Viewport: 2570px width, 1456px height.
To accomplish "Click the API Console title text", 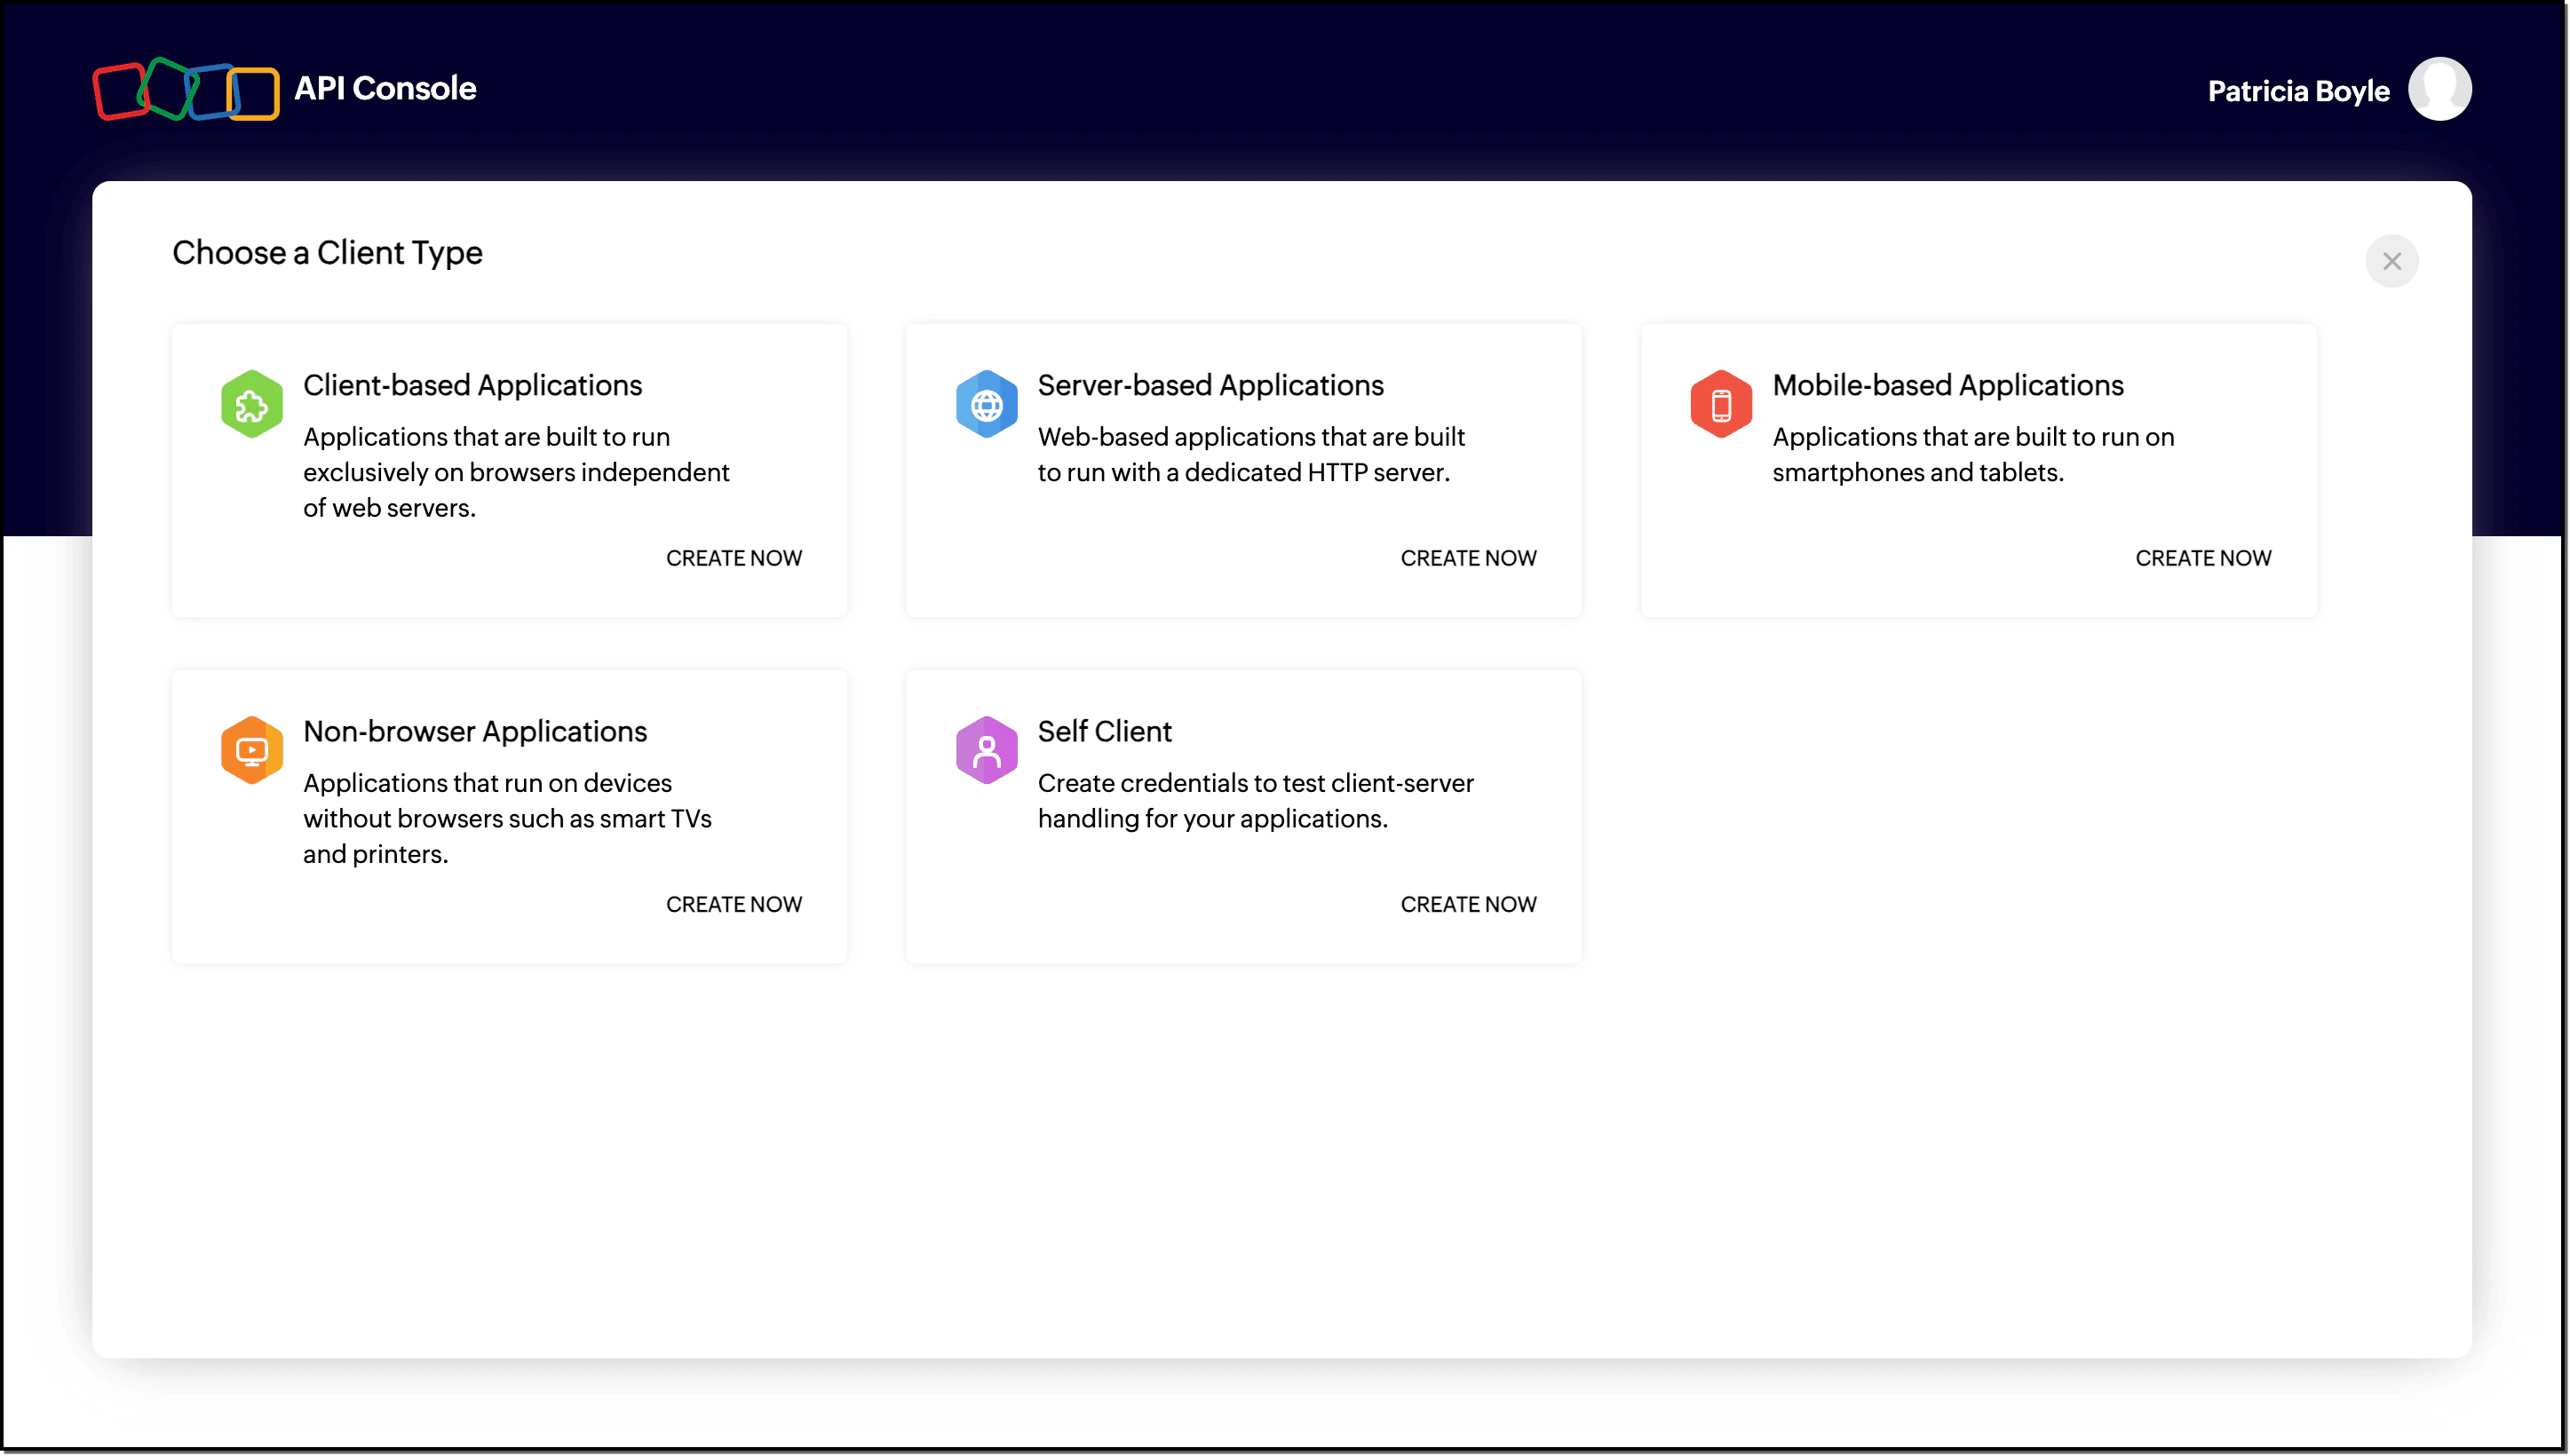I will (x=385, y=89).
